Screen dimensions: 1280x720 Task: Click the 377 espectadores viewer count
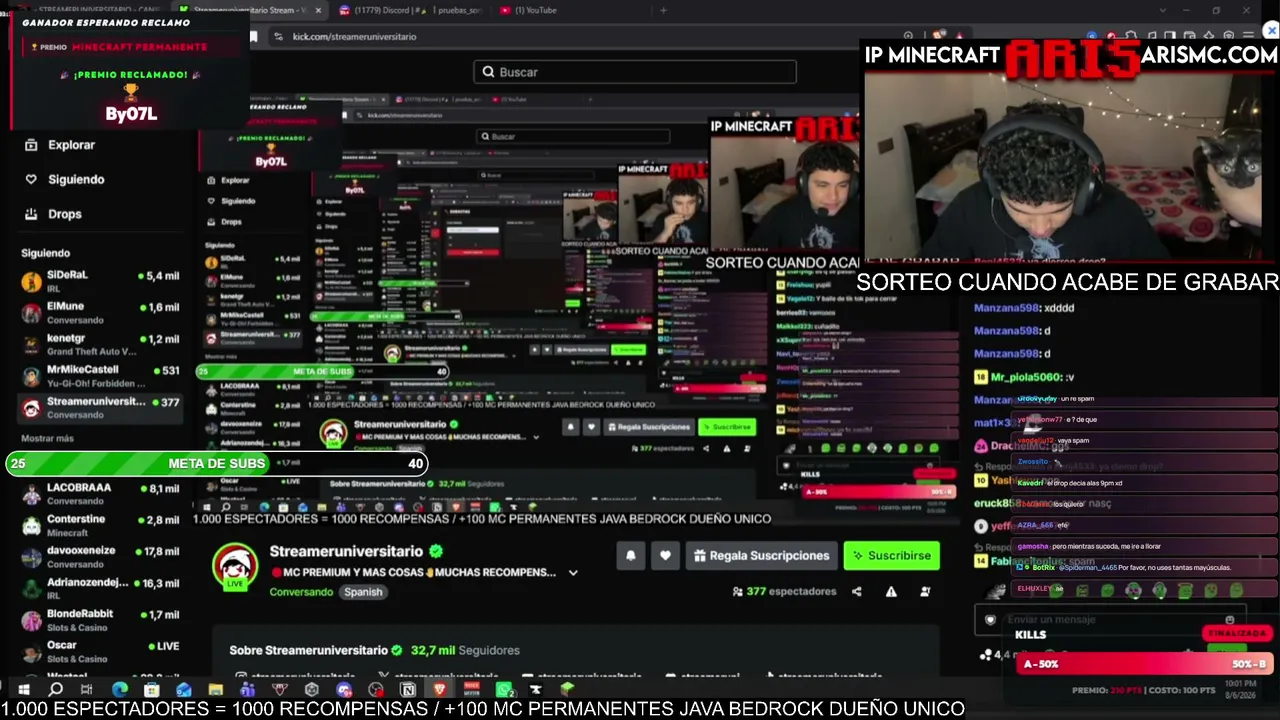[784, 592]
